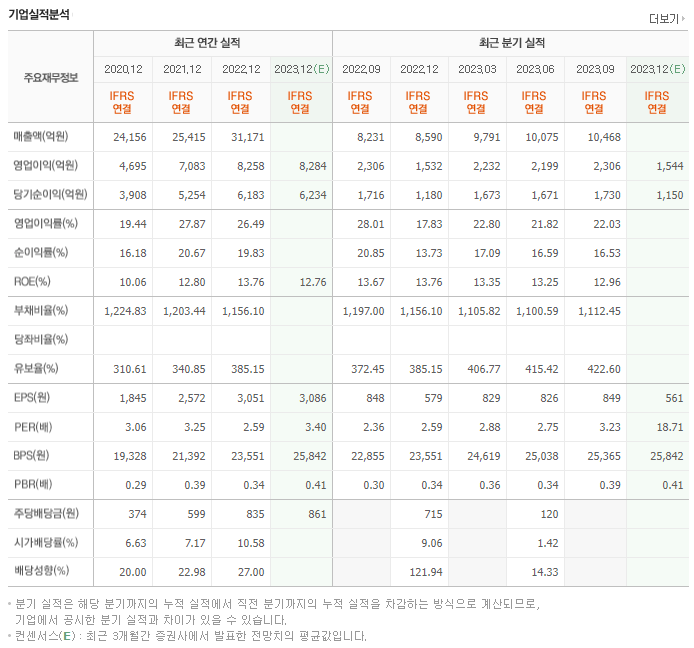Click dividend yield value 10.58
Viewport: 694px width, 648px height.
click(x=251, y=543)
